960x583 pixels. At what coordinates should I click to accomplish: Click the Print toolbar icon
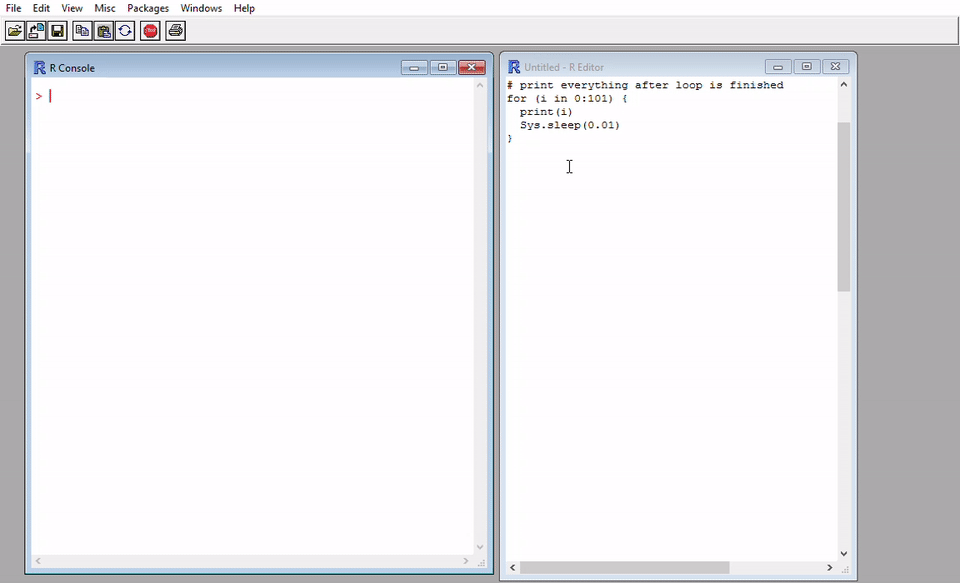click(x=175, y=31)
